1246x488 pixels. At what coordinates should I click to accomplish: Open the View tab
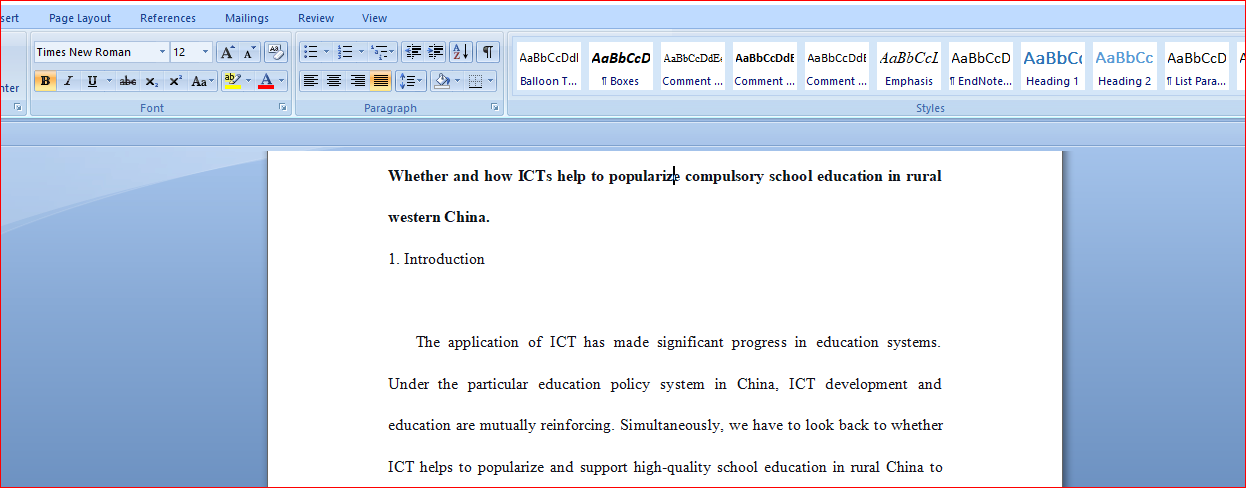pos(375,18)
